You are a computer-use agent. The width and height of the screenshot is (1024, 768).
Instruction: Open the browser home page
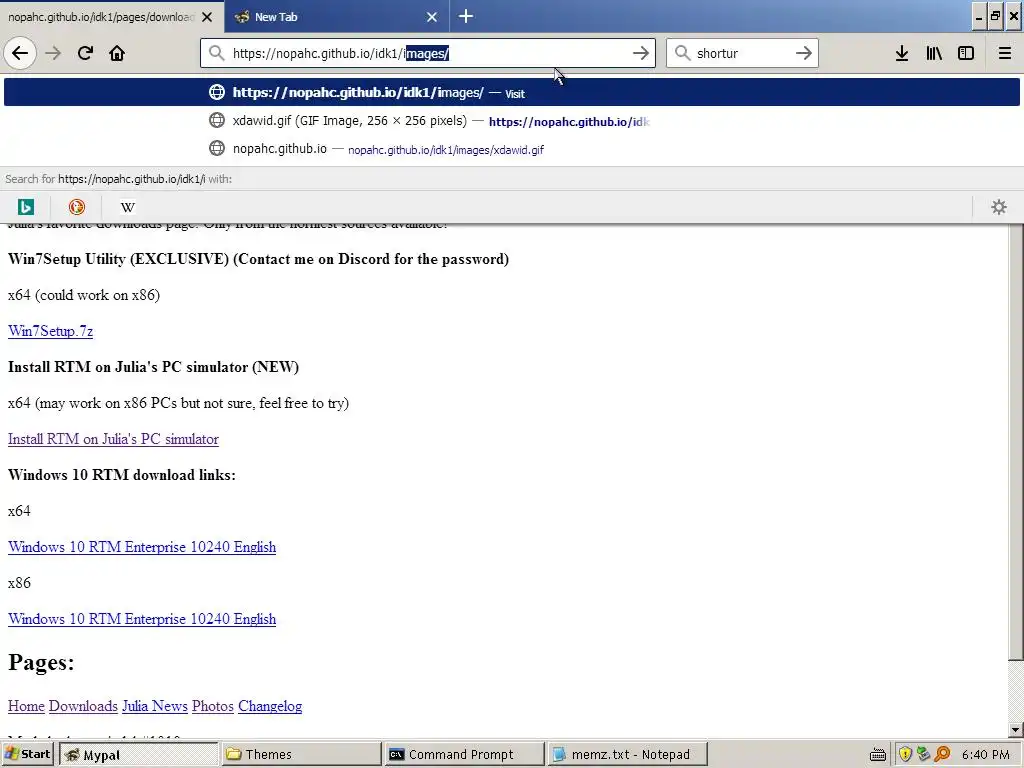(117, 53)
